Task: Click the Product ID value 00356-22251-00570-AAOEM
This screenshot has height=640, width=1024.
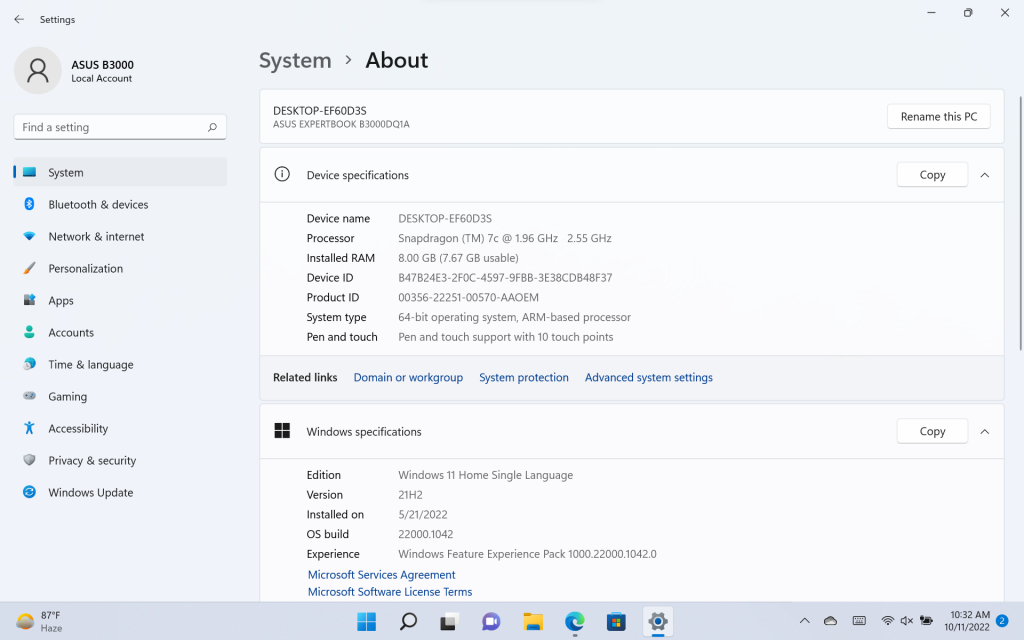Action: [468, 297]
